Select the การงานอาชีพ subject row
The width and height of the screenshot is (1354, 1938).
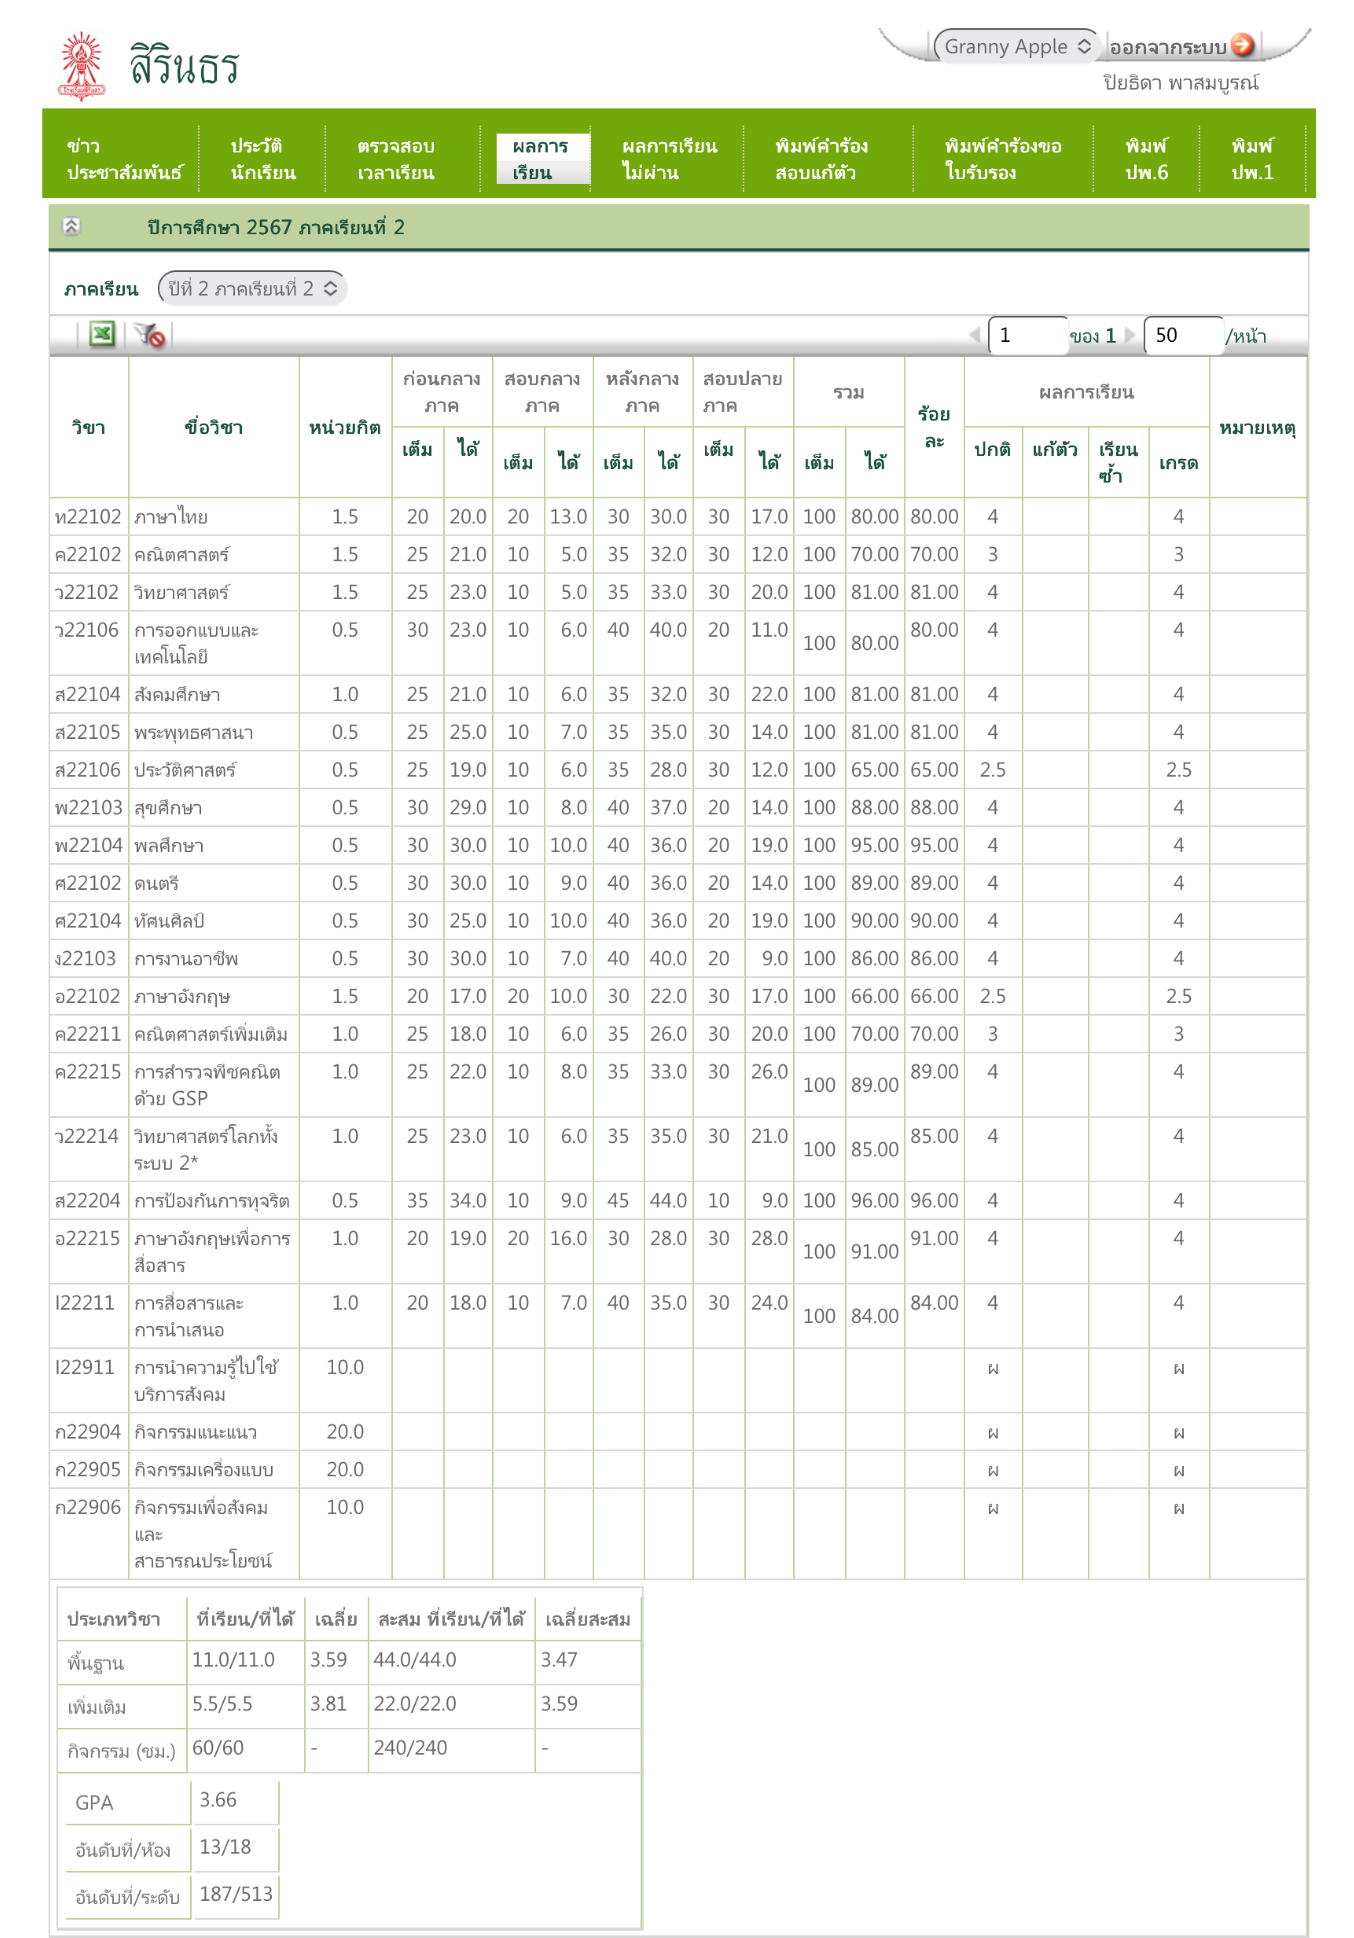coord(678,958)
